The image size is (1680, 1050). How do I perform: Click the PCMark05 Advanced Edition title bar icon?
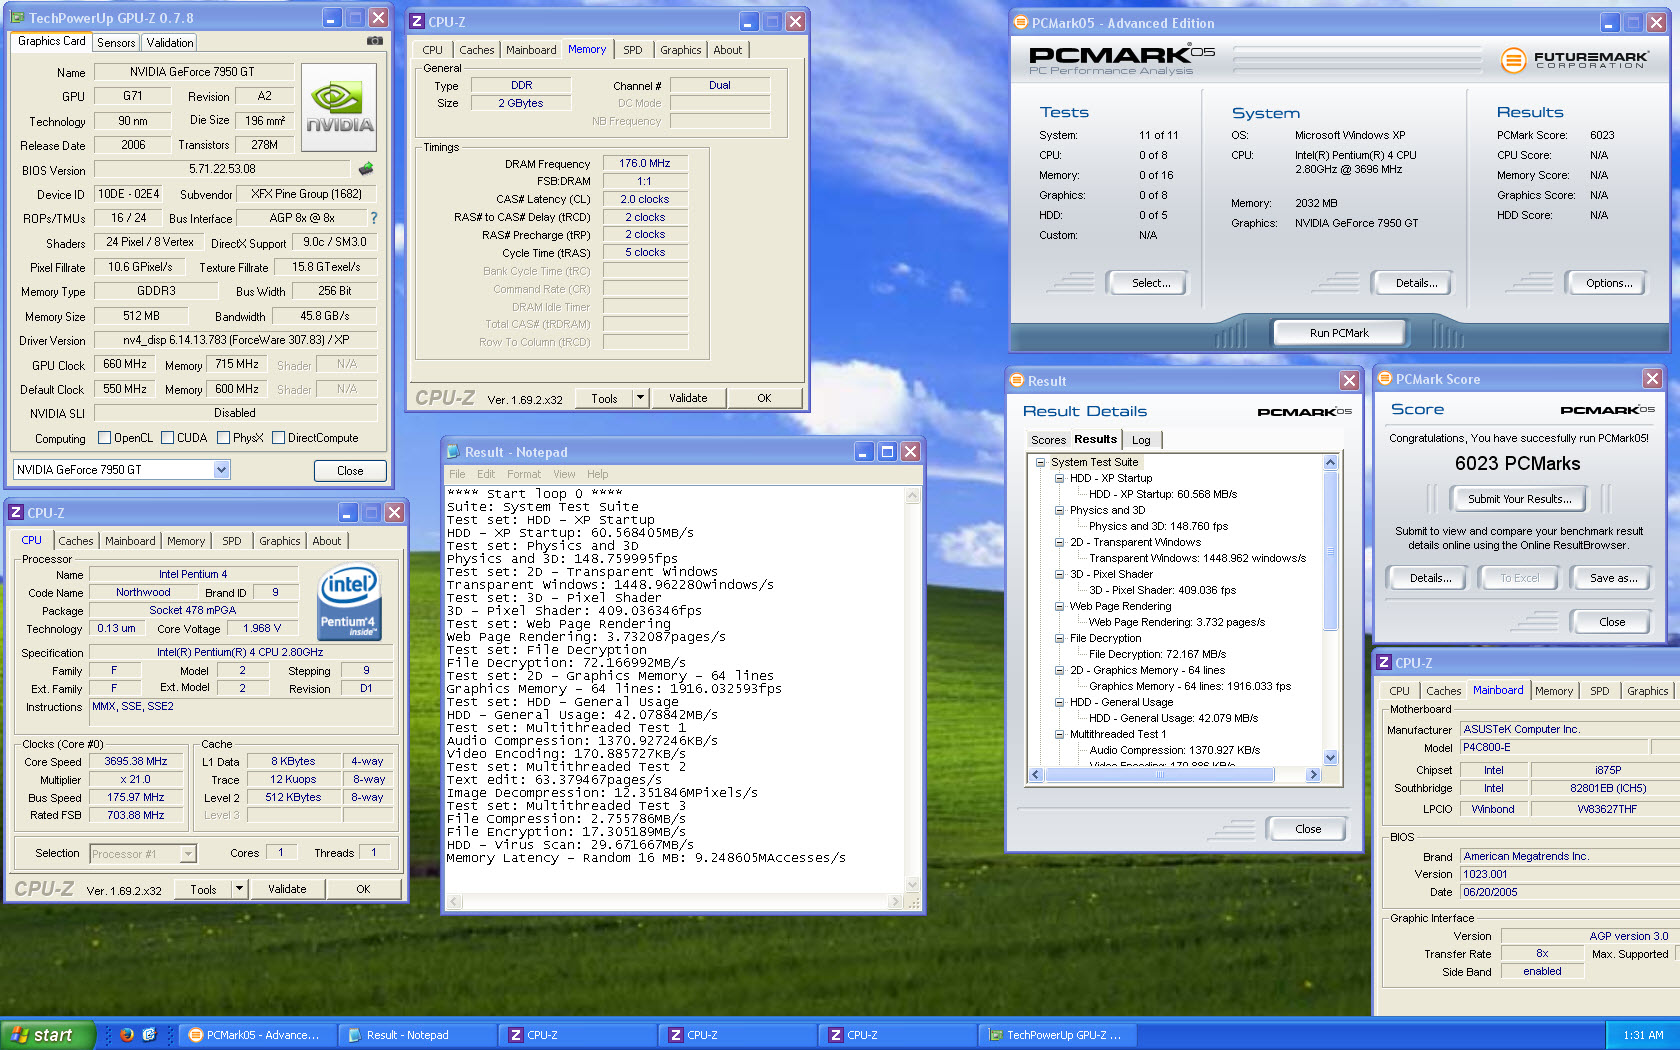1020,23
